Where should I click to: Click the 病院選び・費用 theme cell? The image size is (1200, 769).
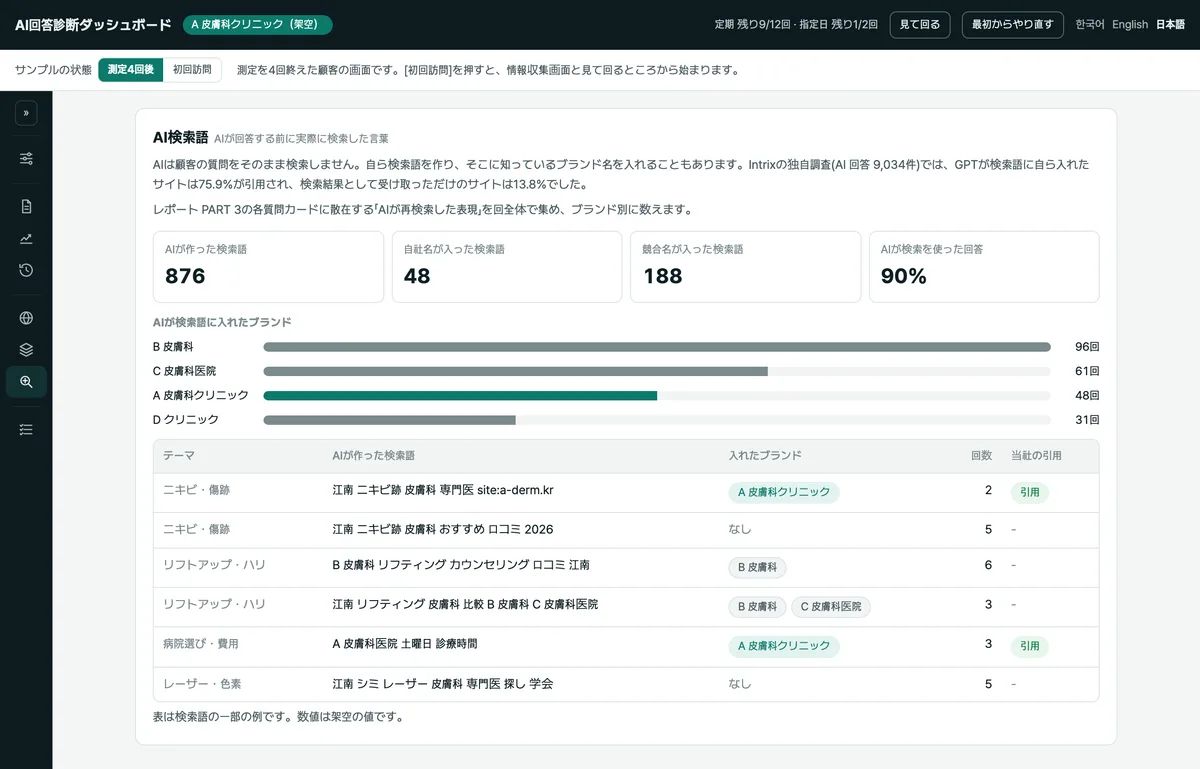point(201,644)
